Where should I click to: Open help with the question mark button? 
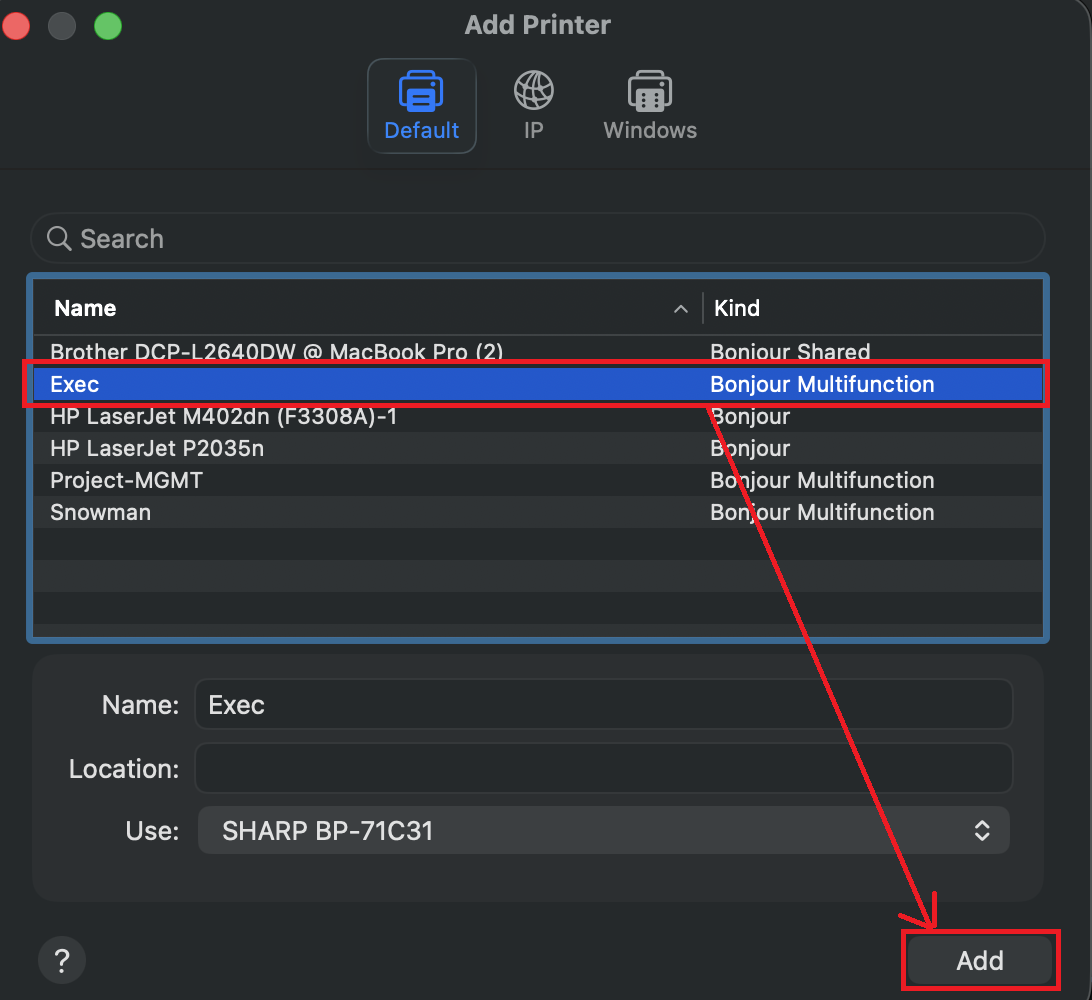pos(62,962)
